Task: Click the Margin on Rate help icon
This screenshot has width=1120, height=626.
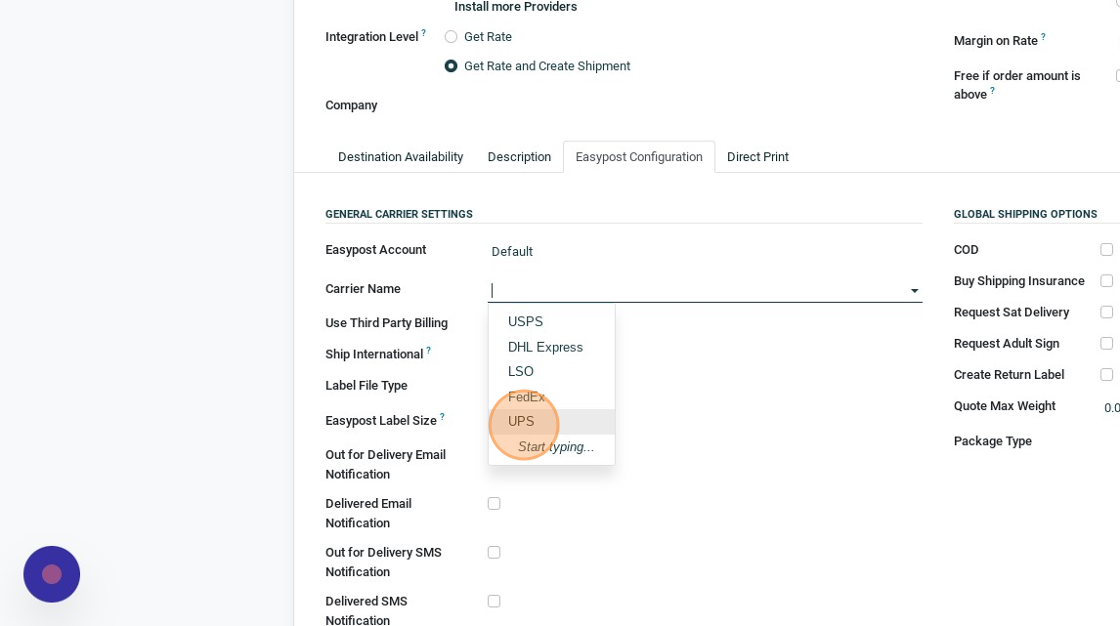Action: (x=1043, y=37)
